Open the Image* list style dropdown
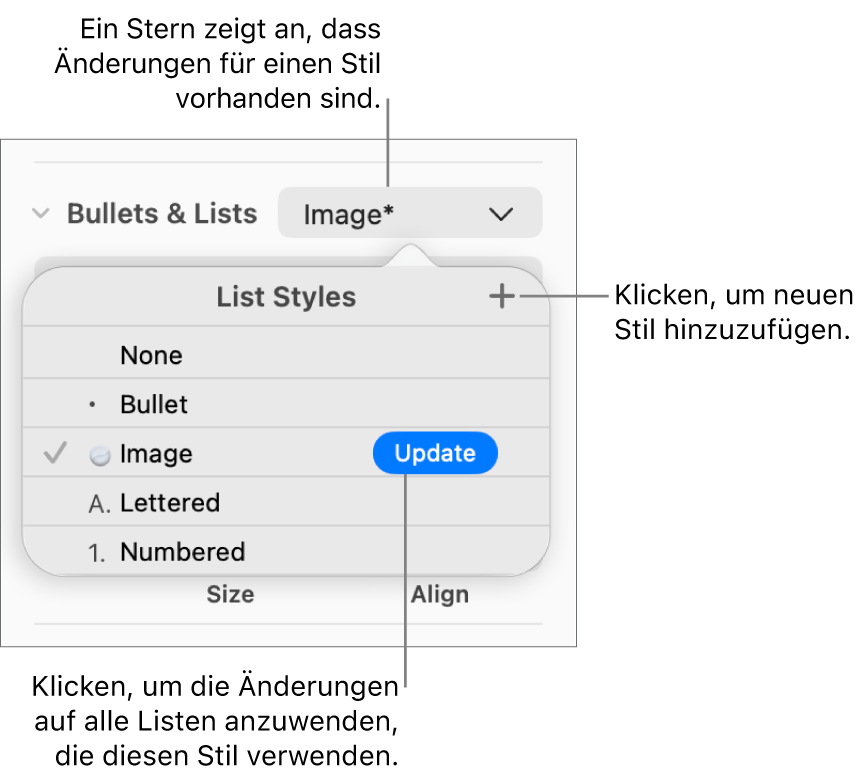Image resolution: width=868 pixels, height=780 pixels. point(410,213)
